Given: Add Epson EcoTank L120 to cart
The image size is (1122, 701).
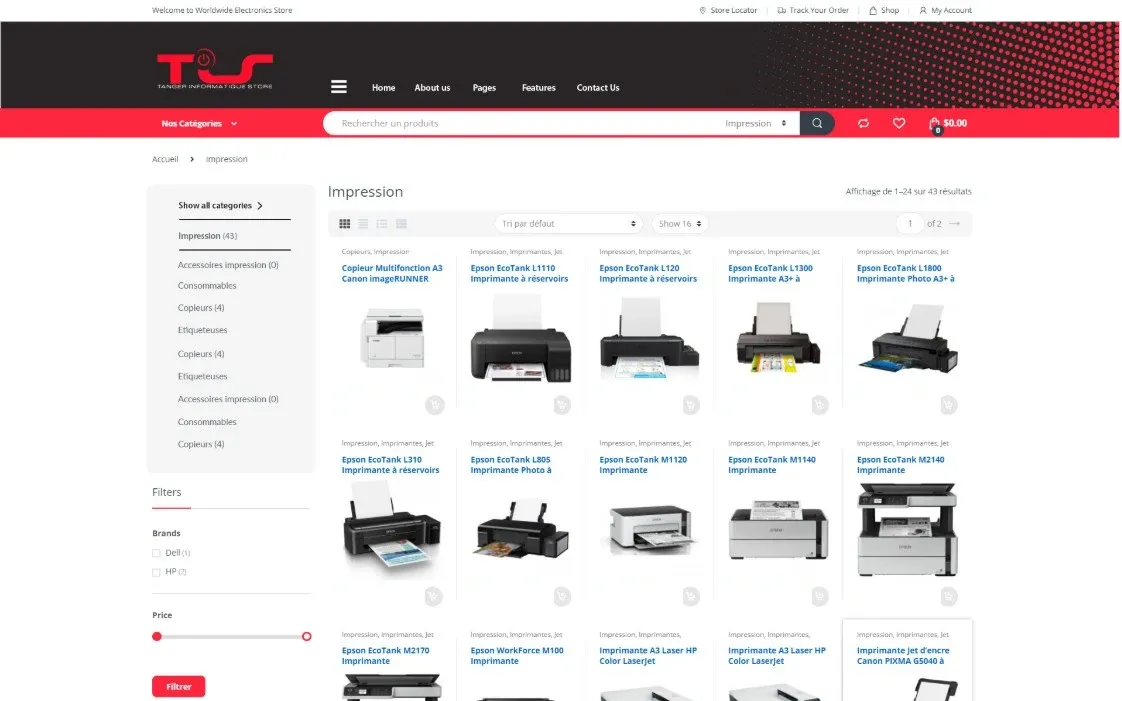Looking at the screenshot, I should [691, 405].
